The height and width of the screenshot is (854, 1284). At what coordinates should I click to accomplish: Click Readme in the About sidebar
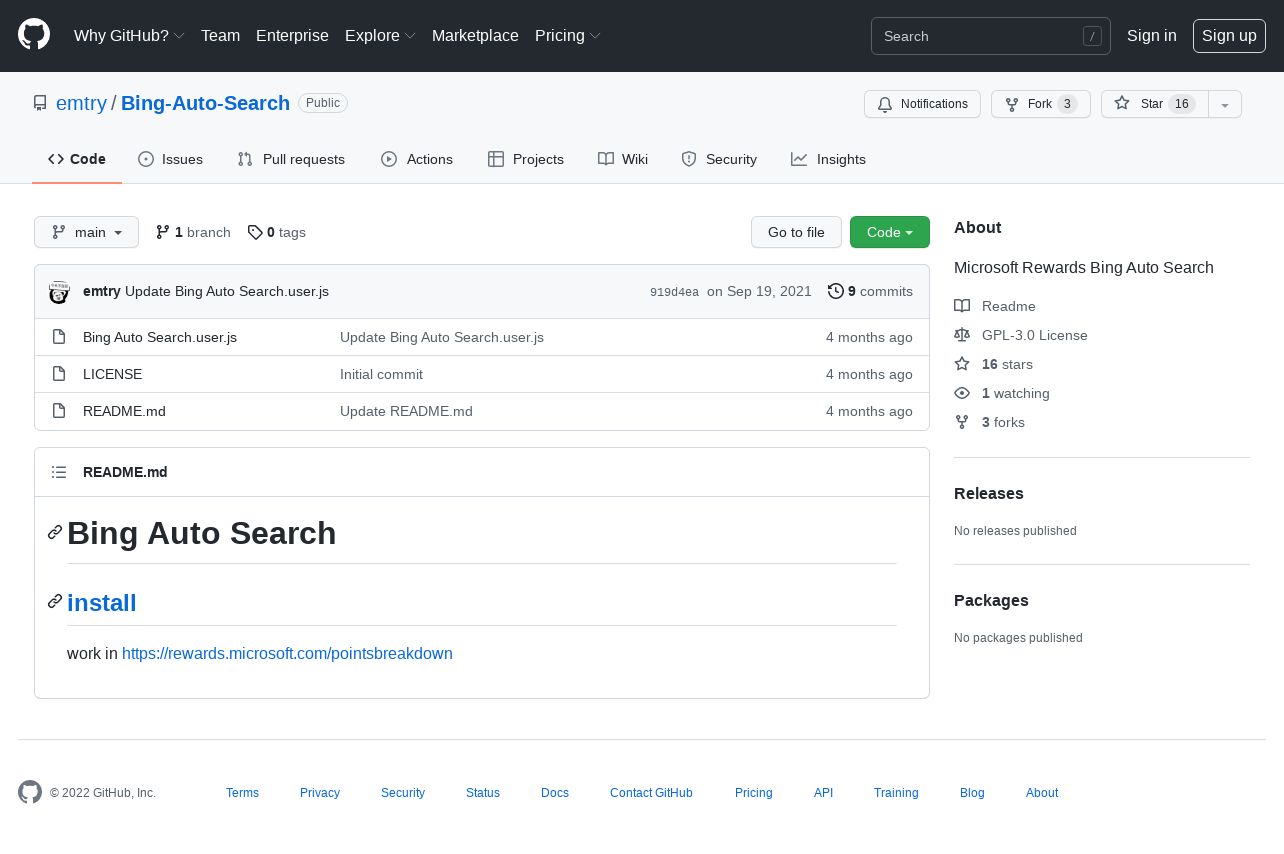point(995,306)
